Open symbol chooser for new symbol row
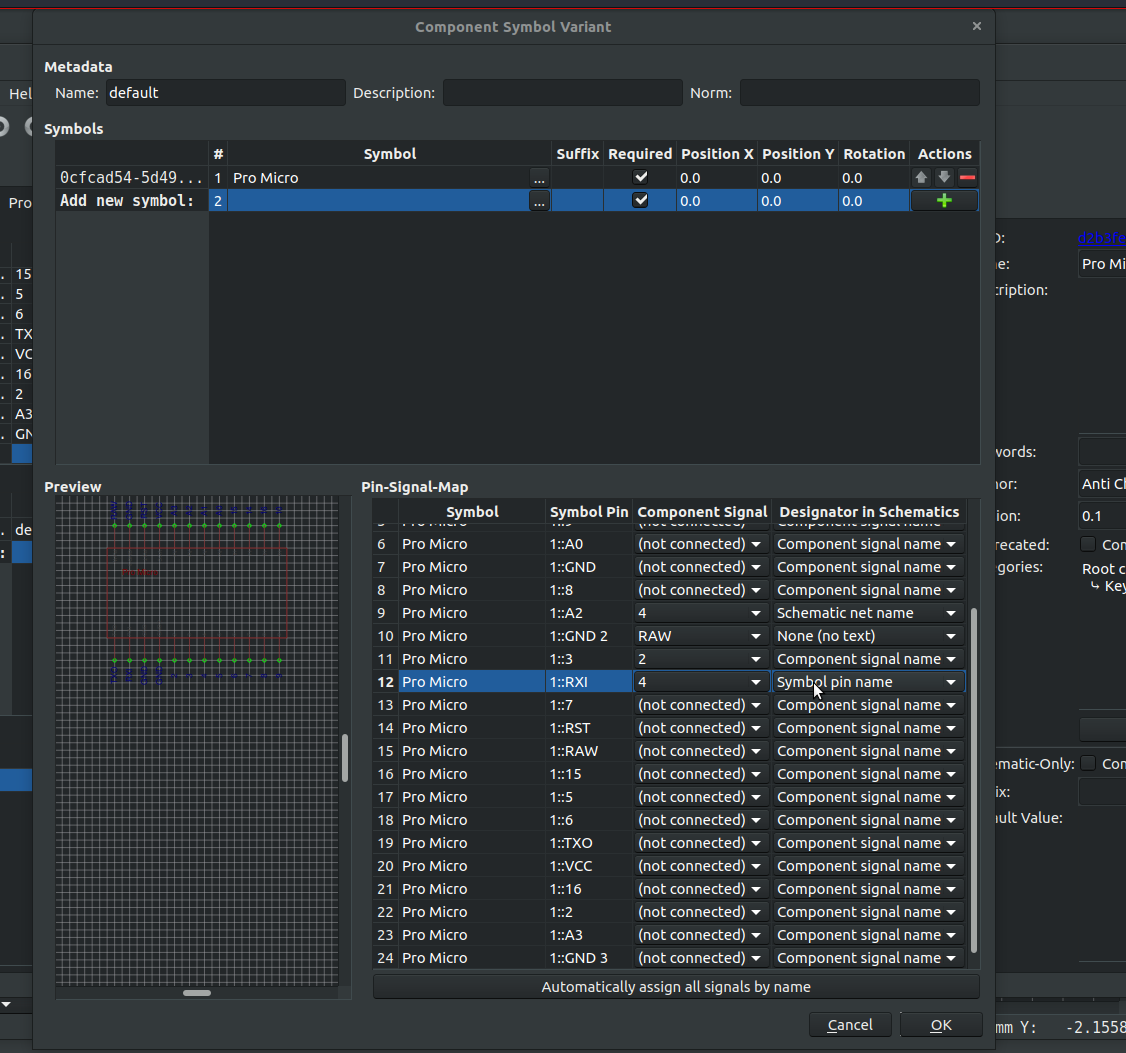Image resolution: width=1126 pixels, height=1053 pixels. pos(539,201)
